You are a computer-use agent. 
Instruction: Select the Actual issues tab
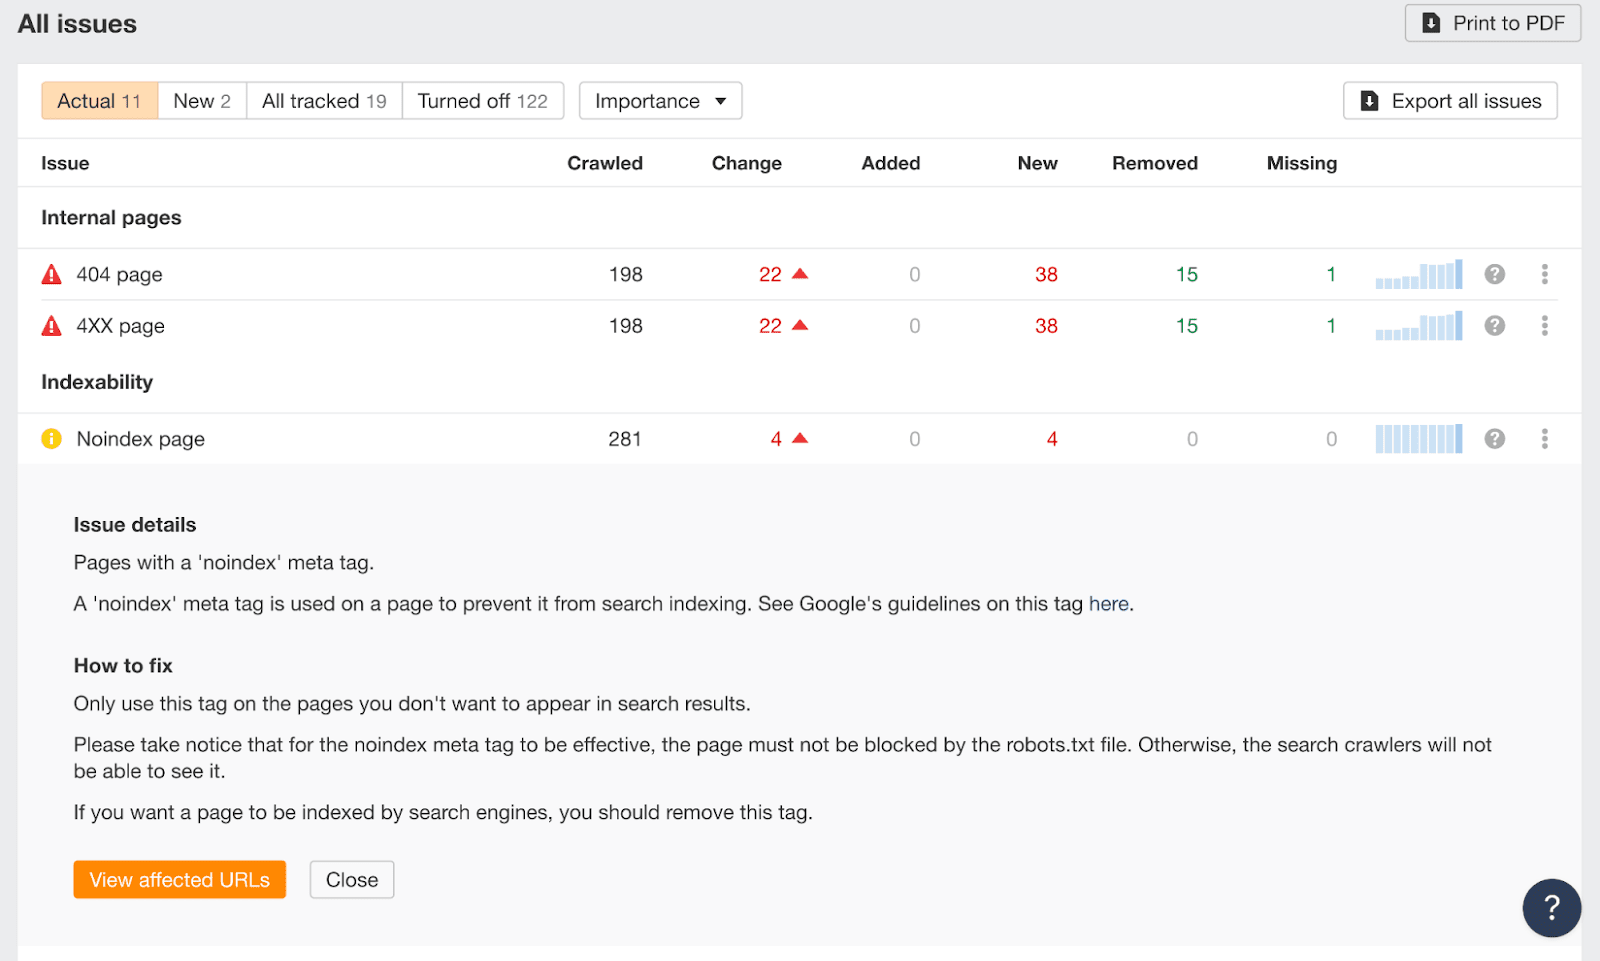(x=98, y=100)
